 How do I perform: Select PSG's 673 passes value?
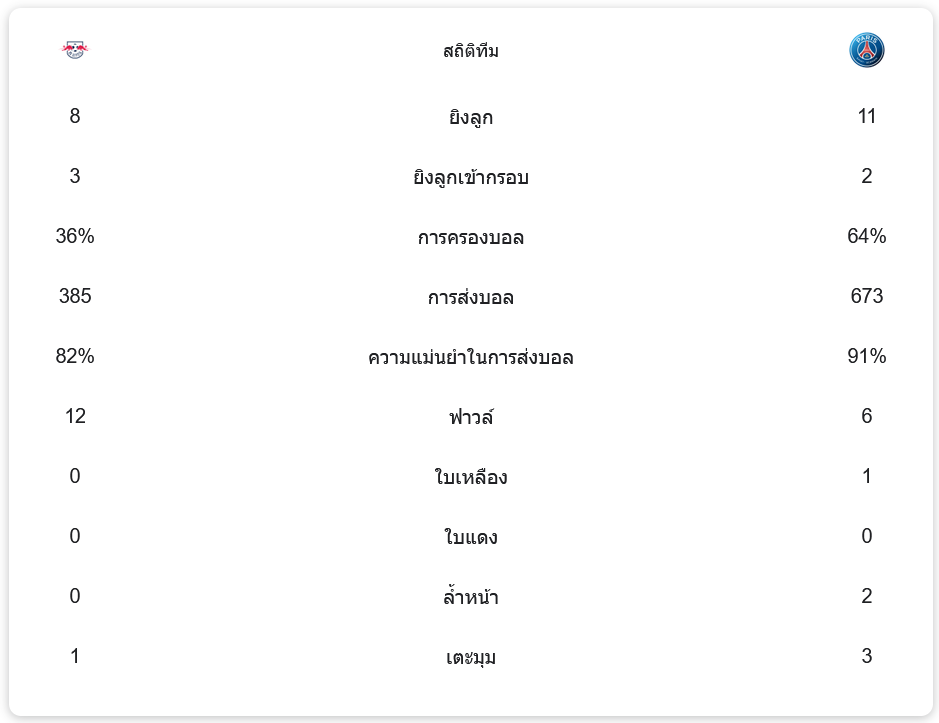coord(866,296)
